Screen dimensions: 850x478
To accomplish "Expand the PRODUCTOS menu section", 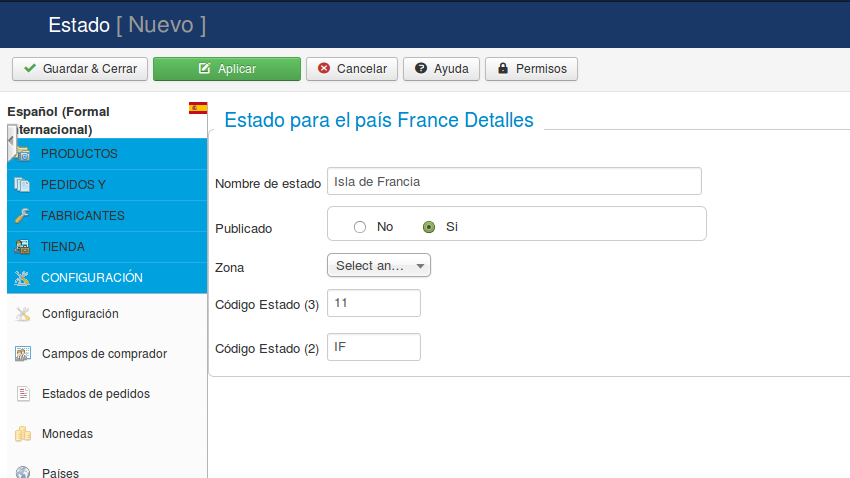I will (107, 154).
